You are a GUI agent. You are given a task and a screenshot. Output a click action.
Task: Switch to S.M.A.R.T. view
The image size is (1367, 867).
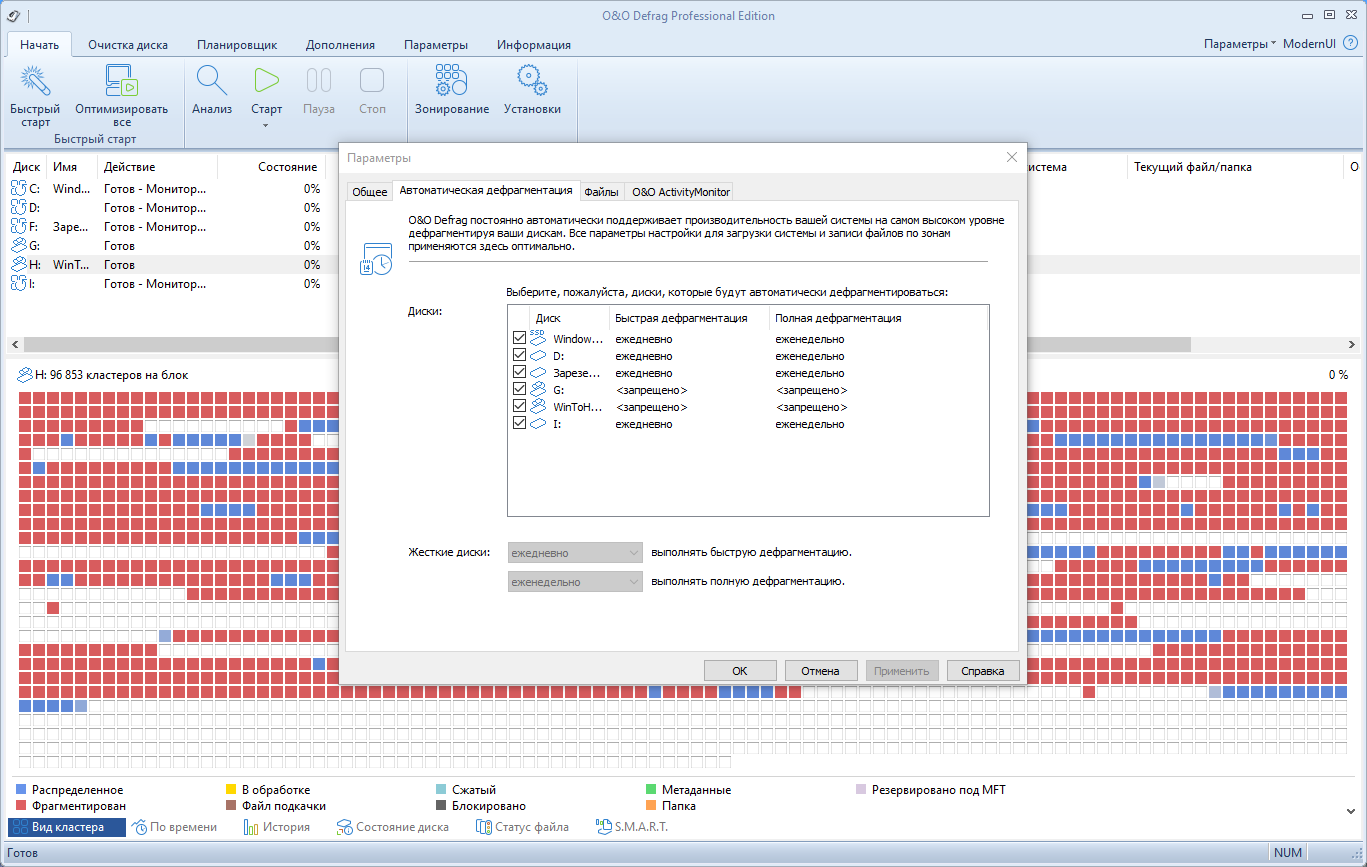click(631, 827)
